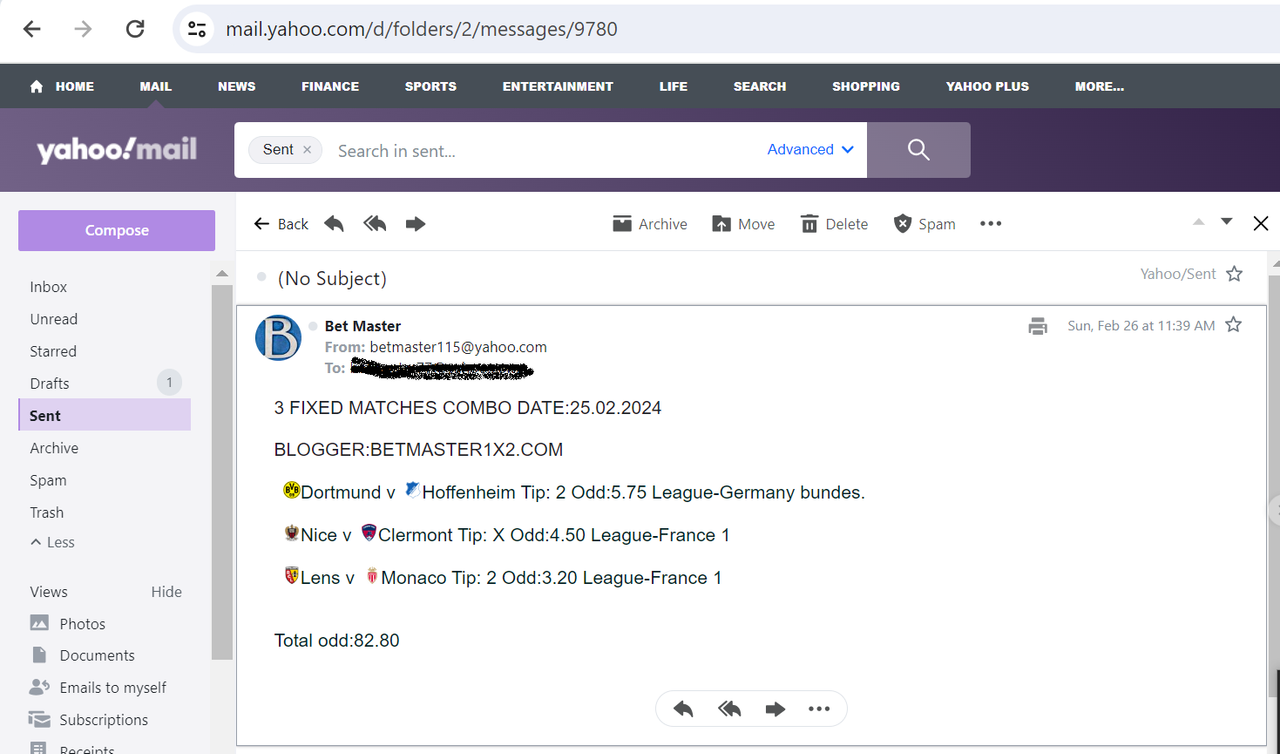Click the top toolbar Reply all arrows

(375, 224)
